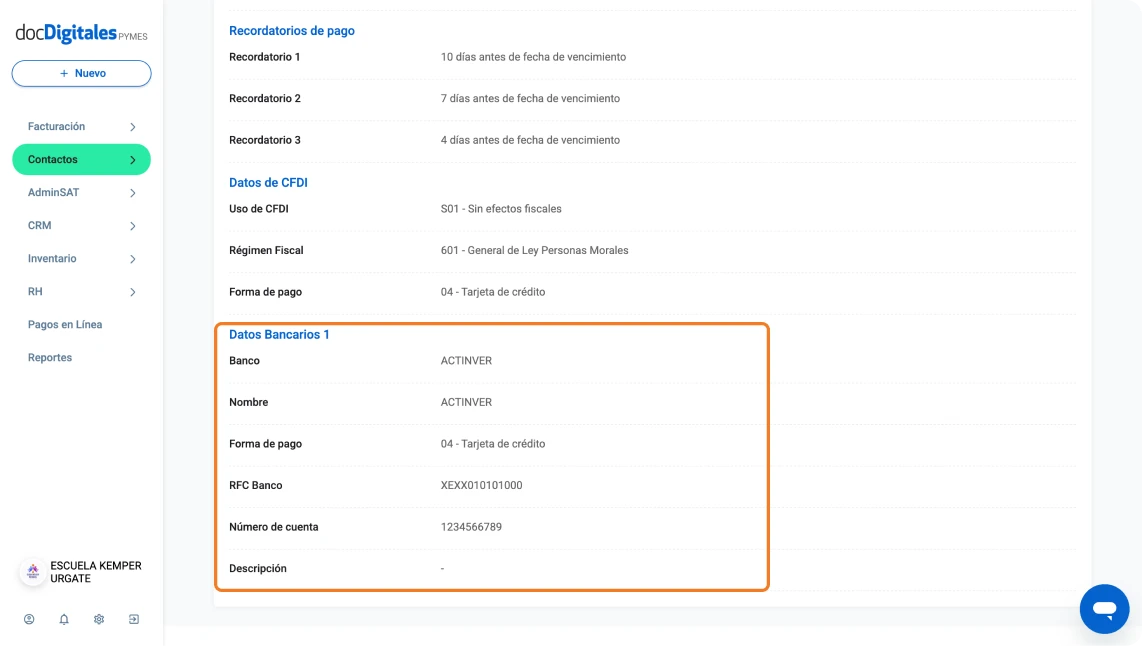This screenshot has height=646, width=1142.
Task: Click the Número de cuenta label
Action: pos(274,527)
